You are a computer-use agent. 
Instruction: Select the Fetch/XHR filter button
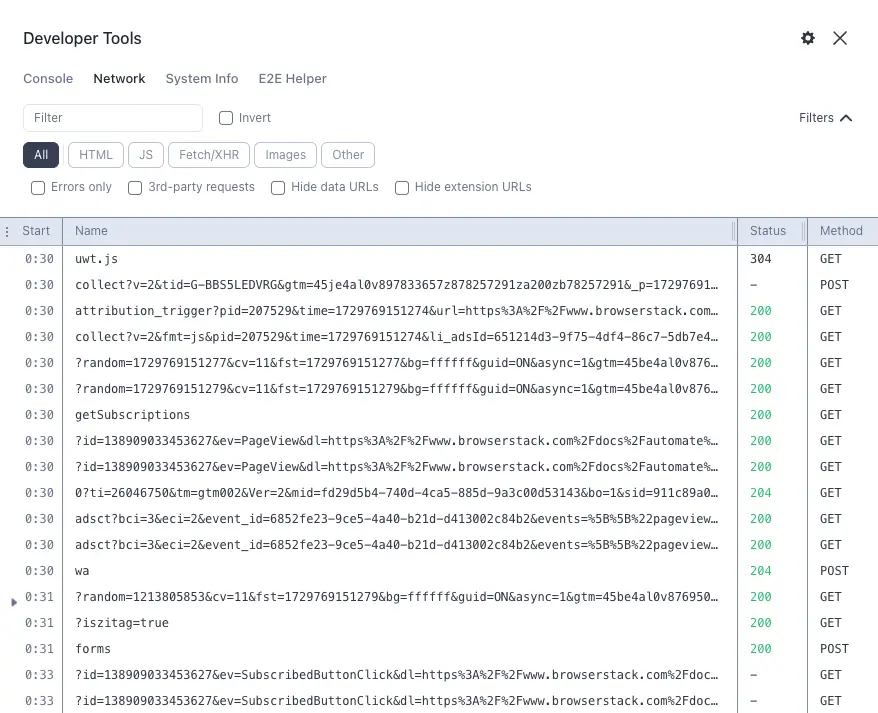click(208, 155)
